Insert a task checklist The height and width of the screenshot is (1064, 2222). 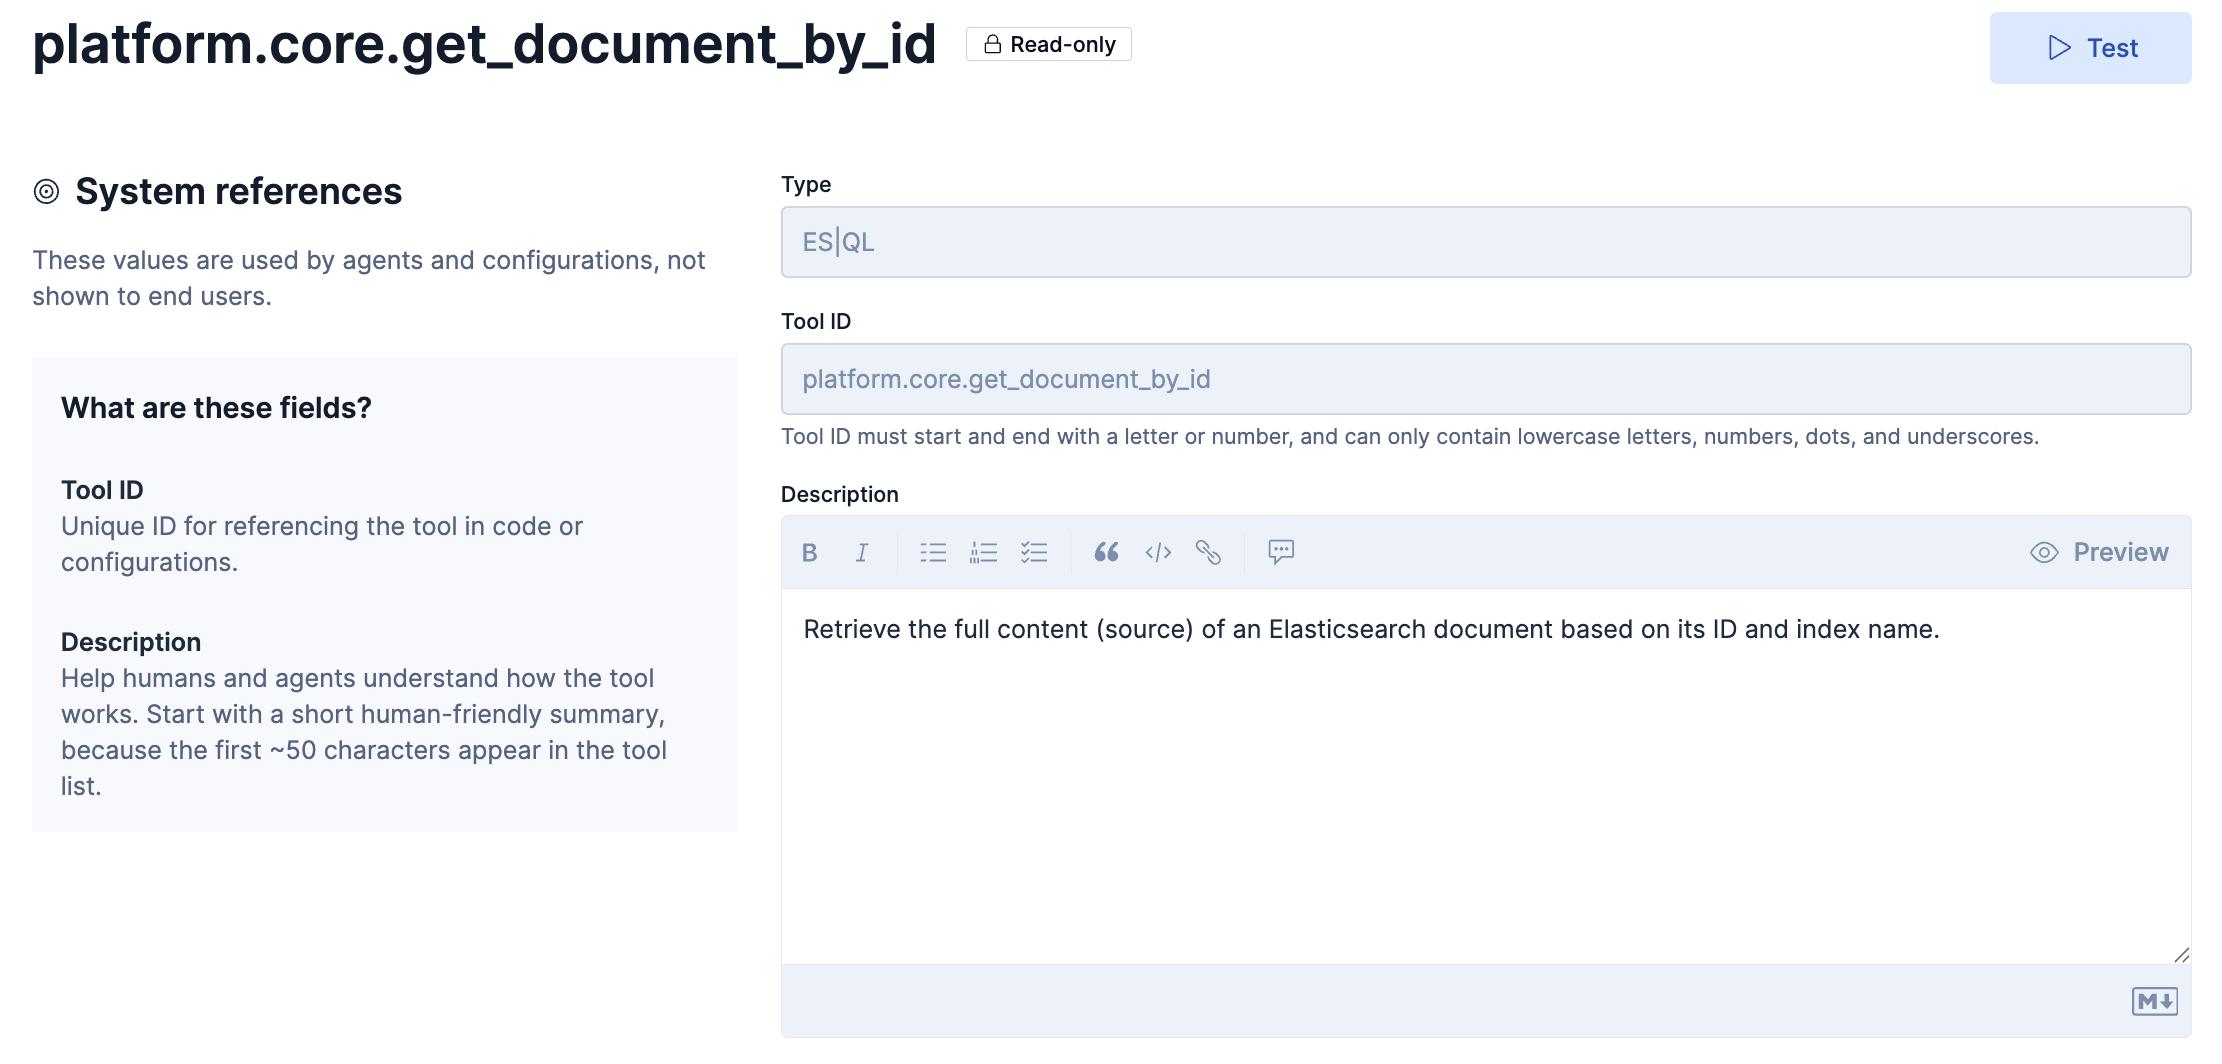point(1034,552)
